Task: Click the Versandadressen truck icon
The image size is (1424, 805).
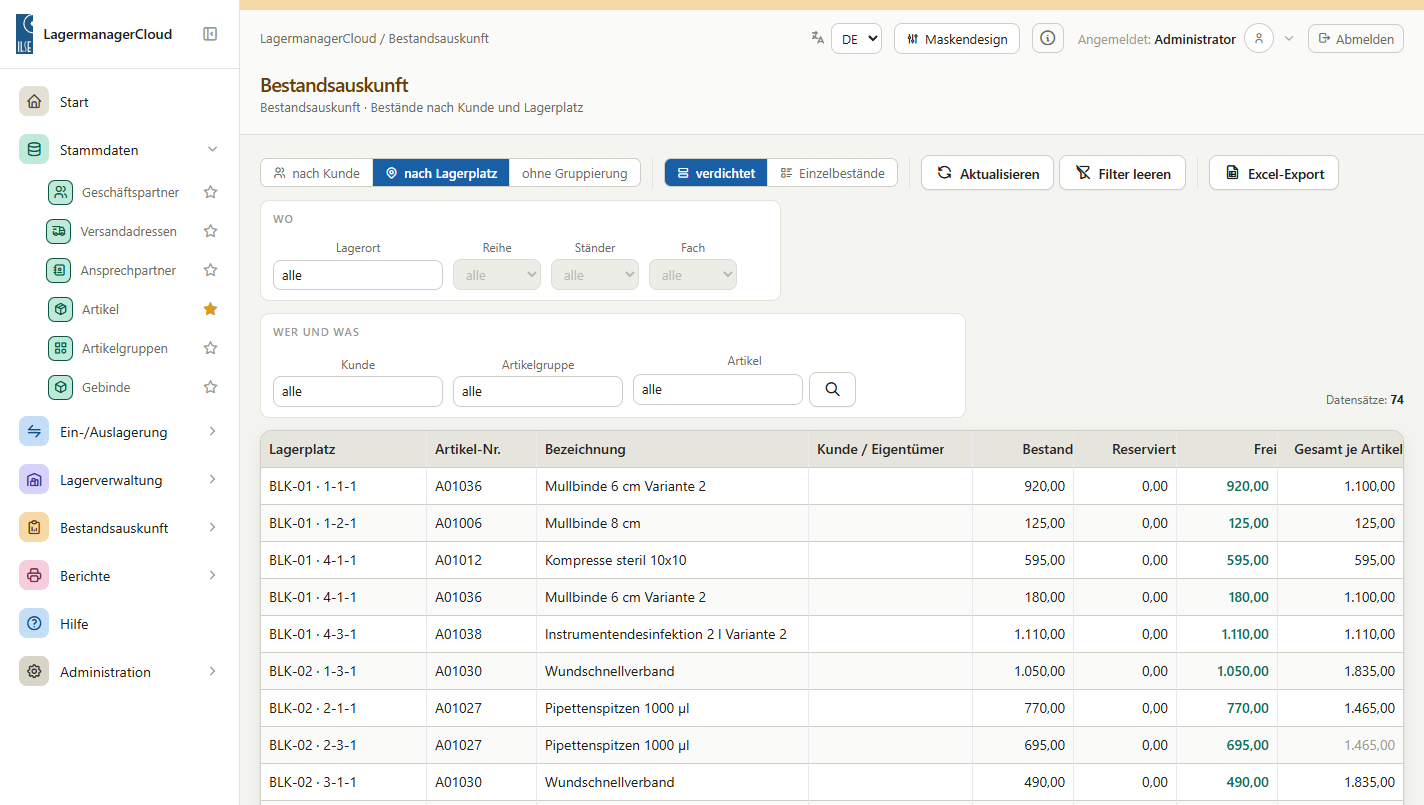Action: [x=60, y=231]
